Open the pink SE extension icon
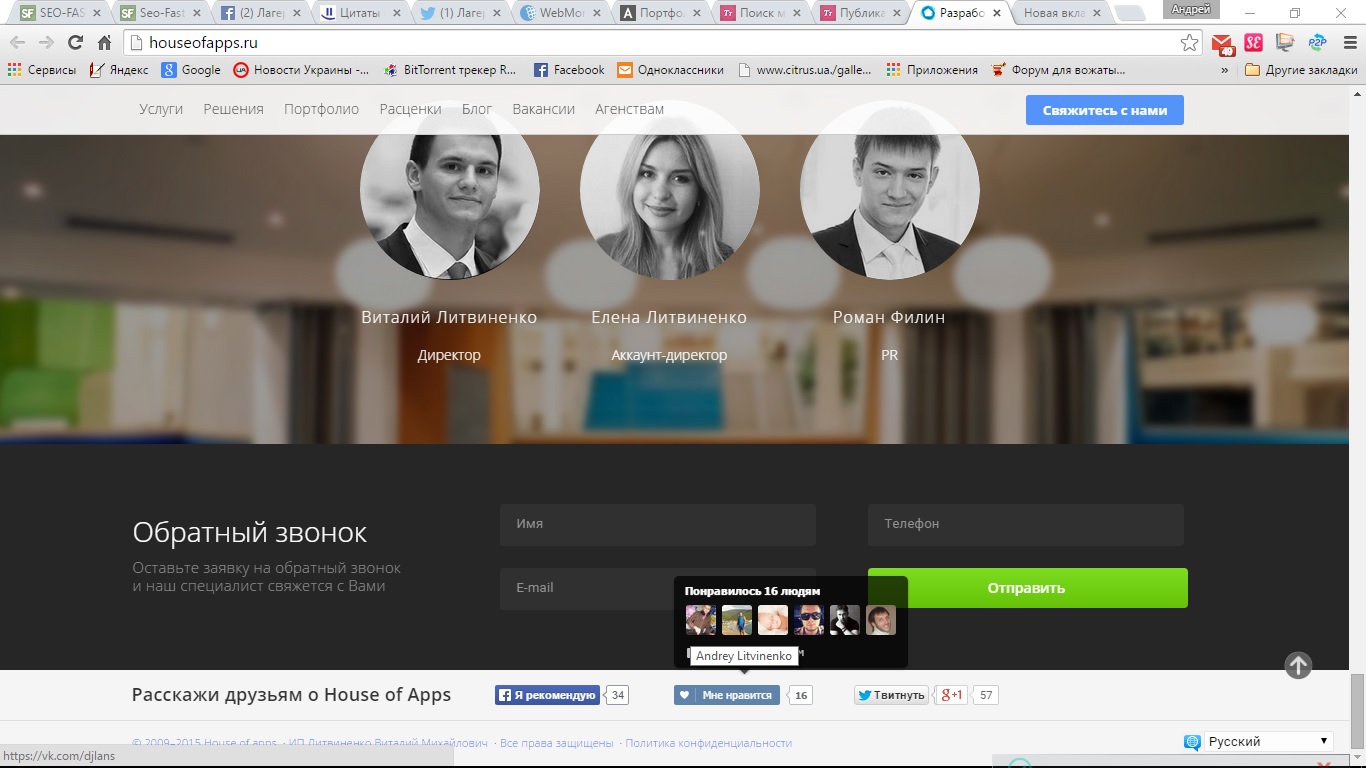The width and height of the screenshot is (1366, 768). 1253,43
